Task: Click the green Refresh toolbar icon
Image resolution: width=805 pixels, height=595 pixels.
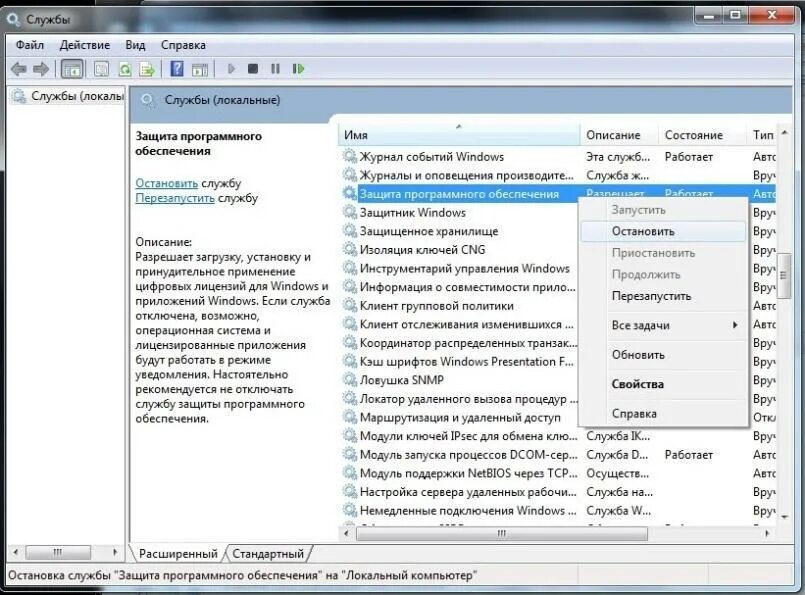Action: (x=125, y=69)
